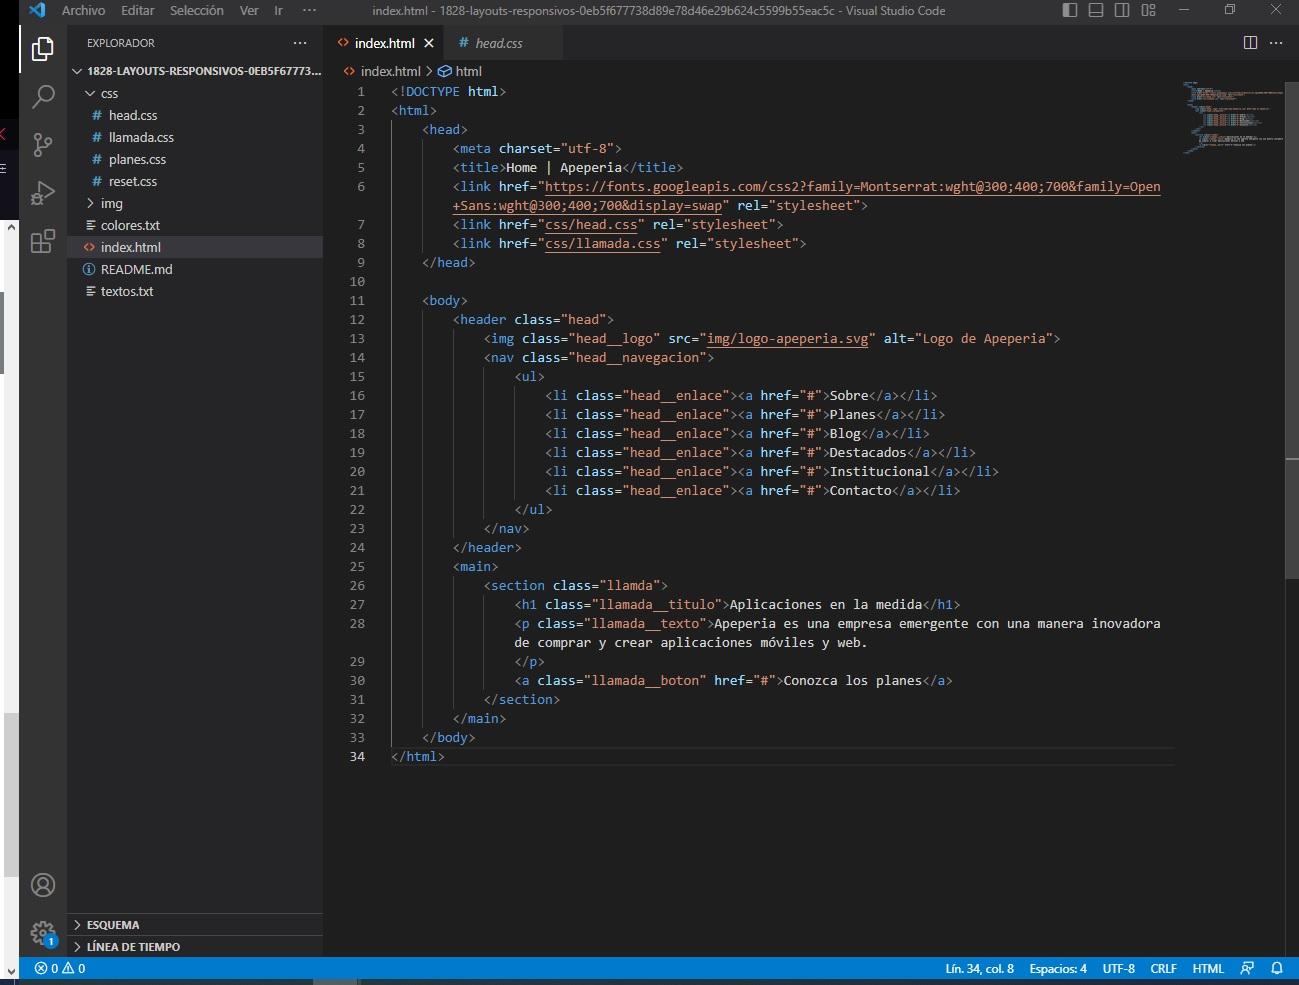Screen dimensions: 1299x985
Task: Expand the LÍNEA DE TIEMPO section
Action: pyautogui.click(x=195, y=947)
